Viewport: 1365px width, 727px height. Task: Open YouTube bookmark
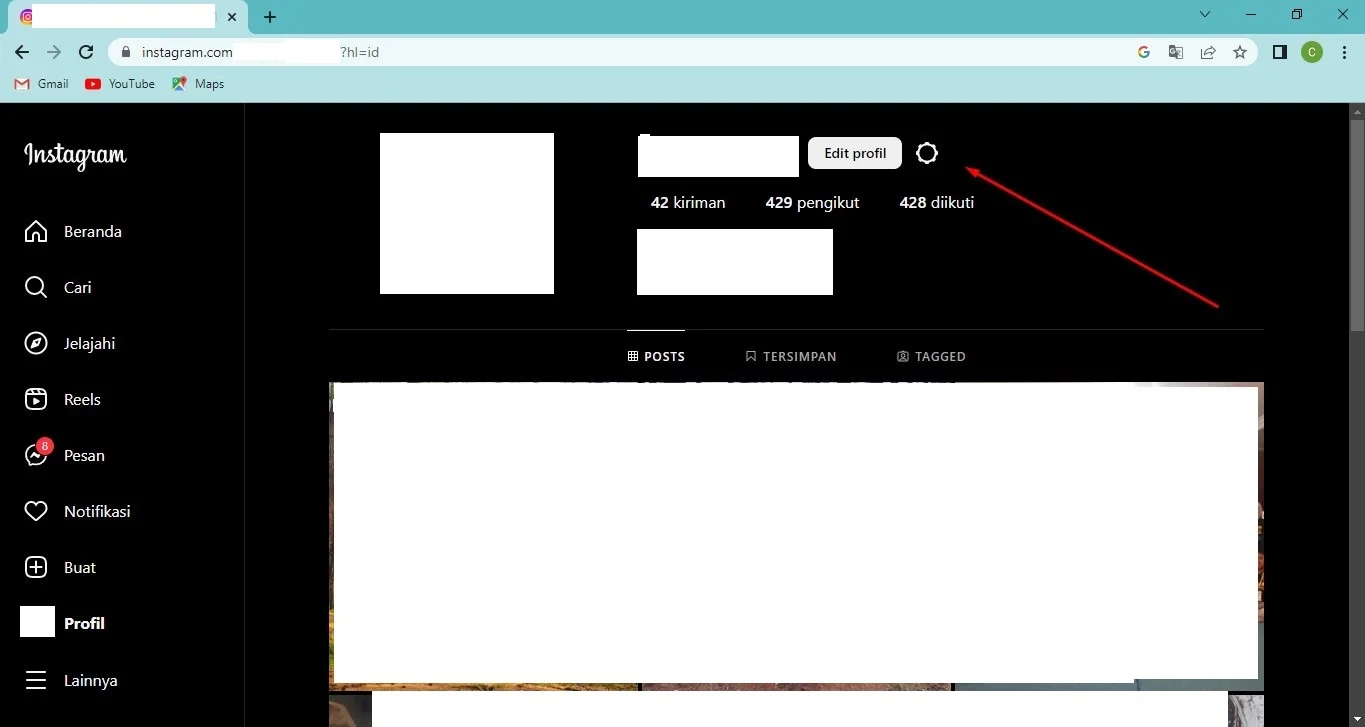click(x=120, y=84)
